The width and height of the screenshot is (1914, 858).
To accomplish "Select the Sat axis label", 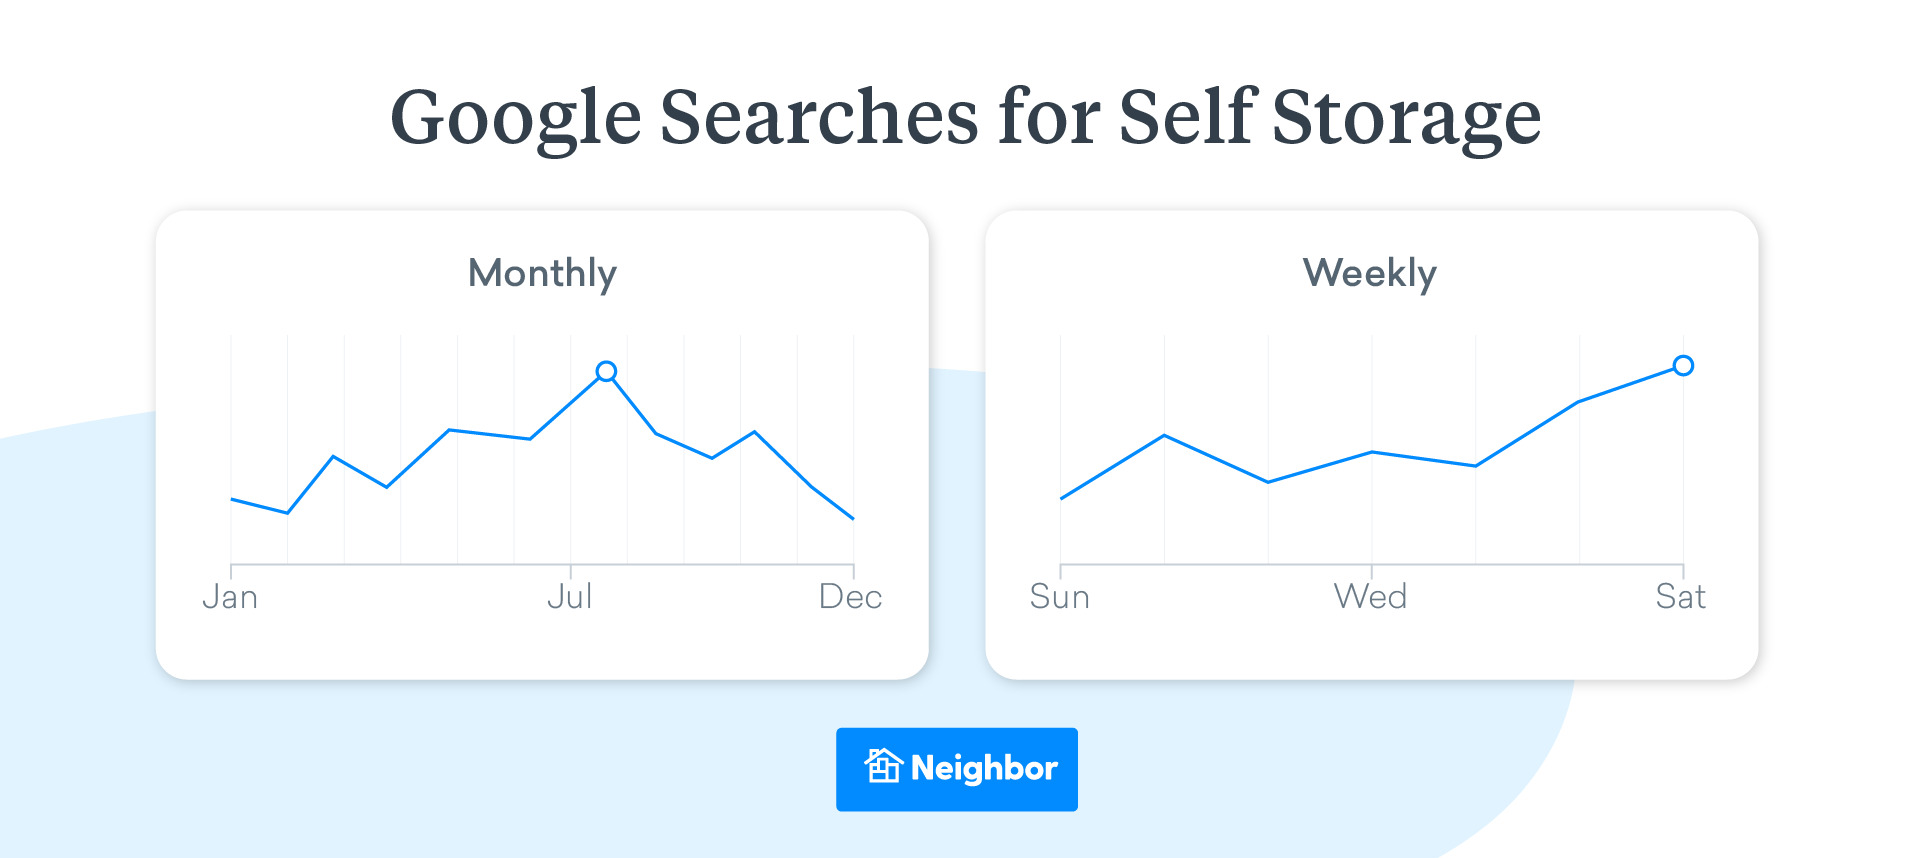I will click(1680, 597).
